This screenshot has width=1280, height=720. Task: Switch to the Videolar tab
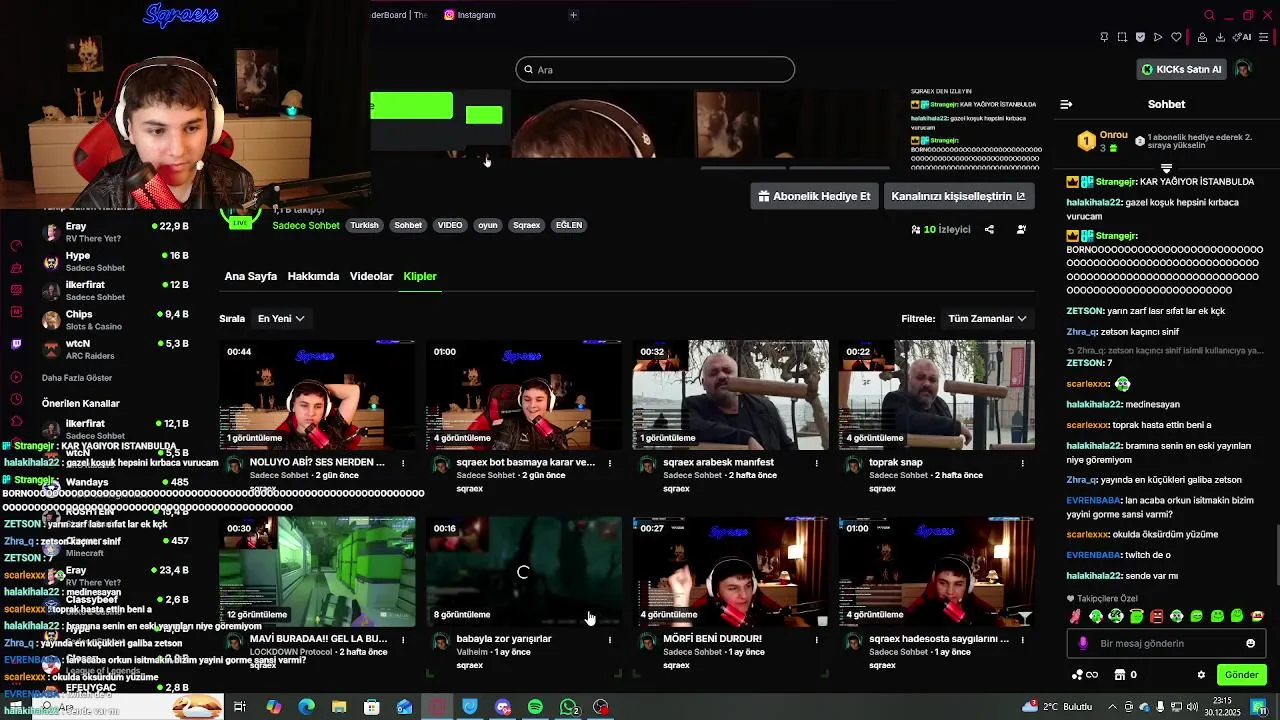coord(371,276)
